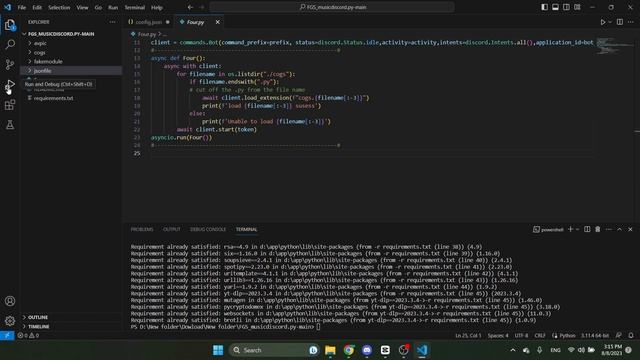This screenshot has width=640, height=360.
Task: Open the Explorer view in the activity bar
Action: click(x=10, y=25)
